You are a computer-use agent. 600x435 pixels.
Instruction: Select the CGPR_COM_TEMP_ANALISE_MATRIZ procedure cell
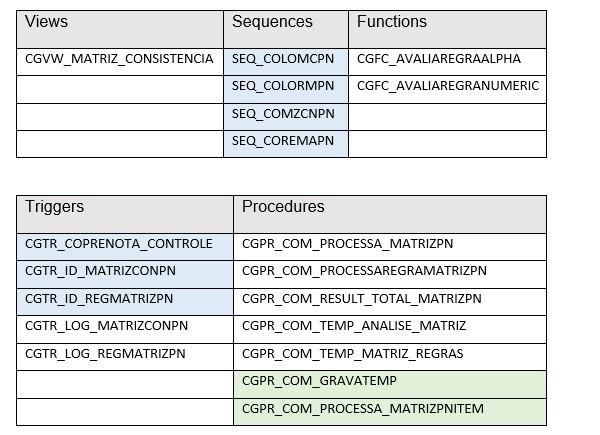click(x=354, y=326)
